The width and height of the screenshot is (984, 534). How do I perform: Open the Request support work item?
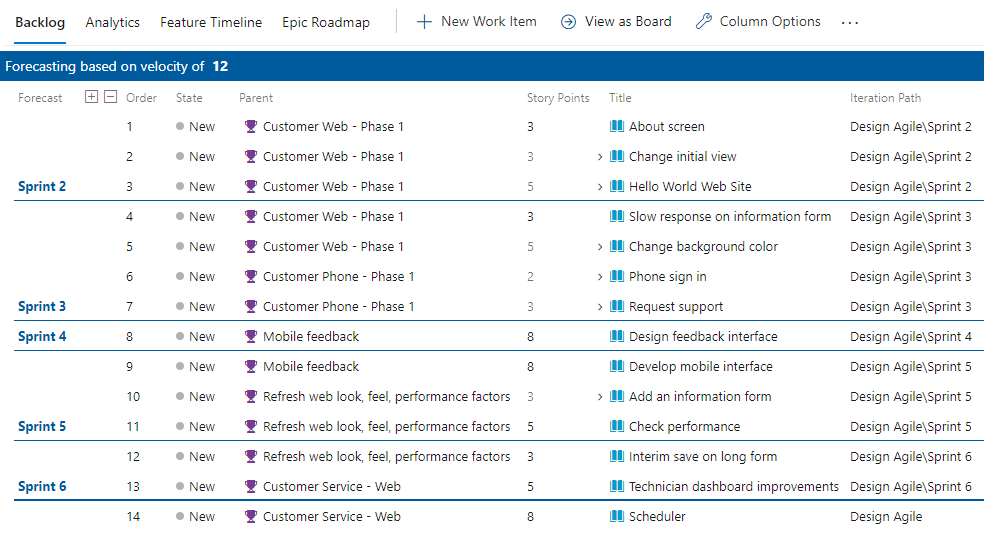point(676,307)
